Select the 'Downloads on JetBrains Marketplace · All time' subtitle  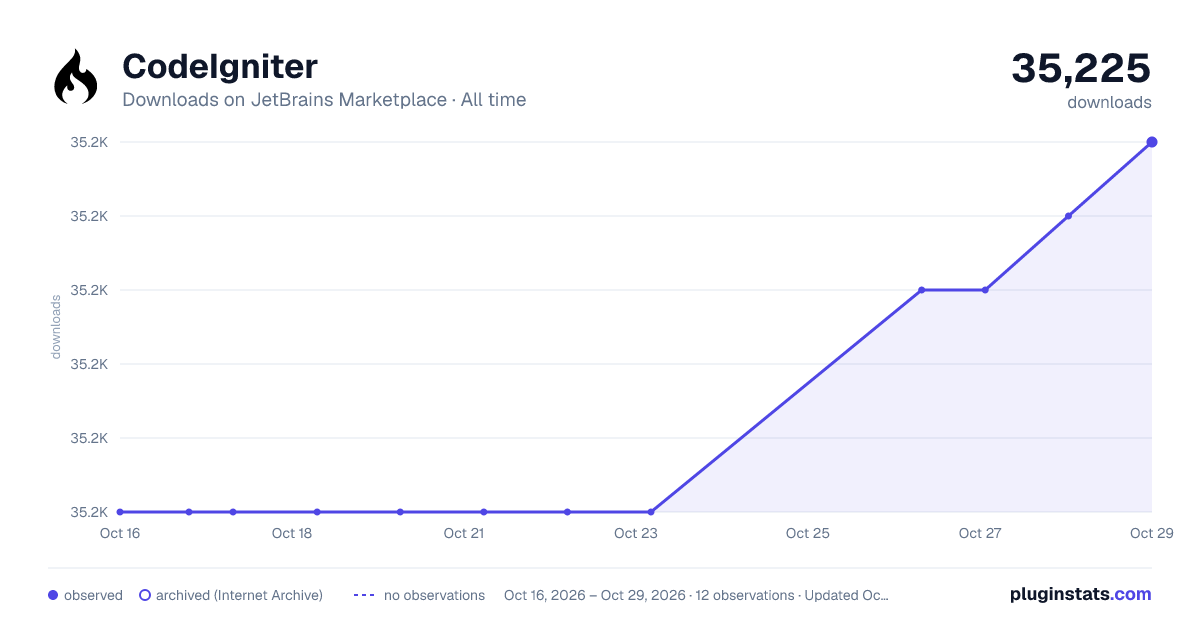324,100
